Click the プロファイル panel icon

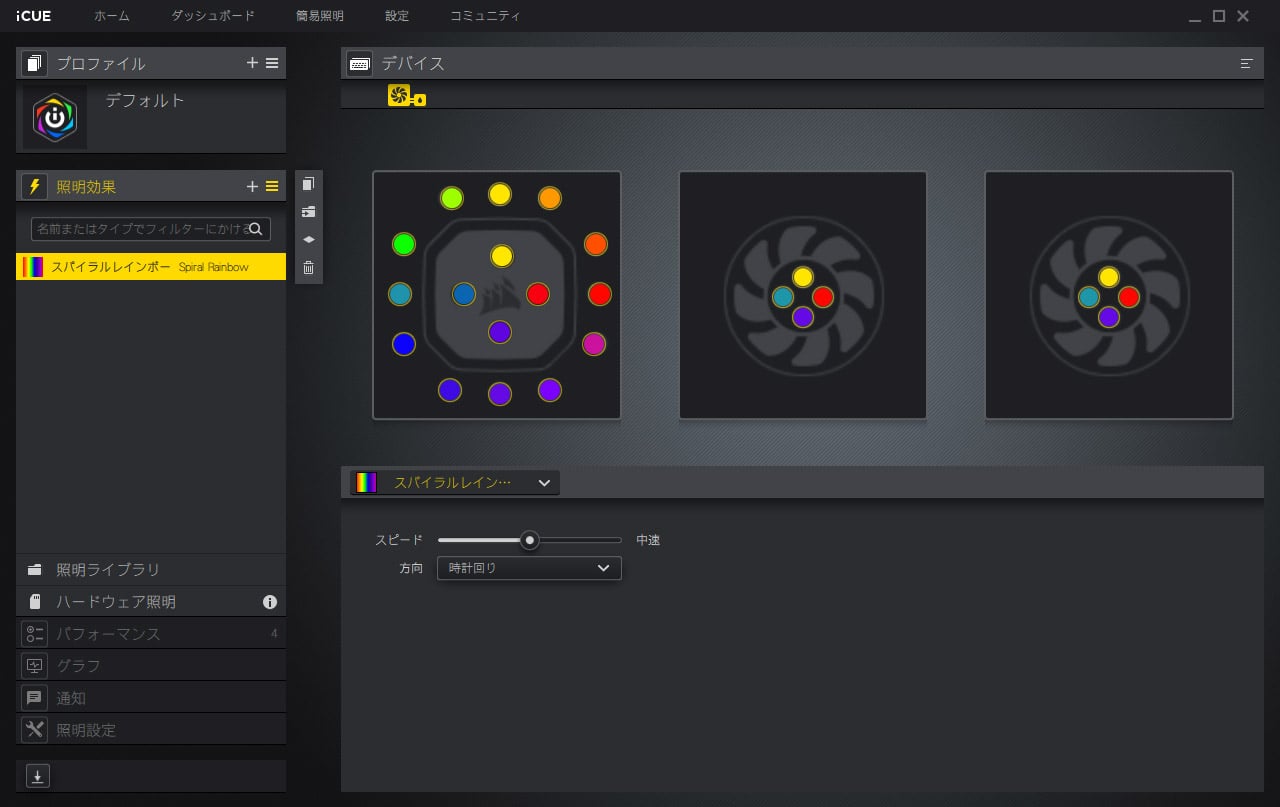pos(35,63)
